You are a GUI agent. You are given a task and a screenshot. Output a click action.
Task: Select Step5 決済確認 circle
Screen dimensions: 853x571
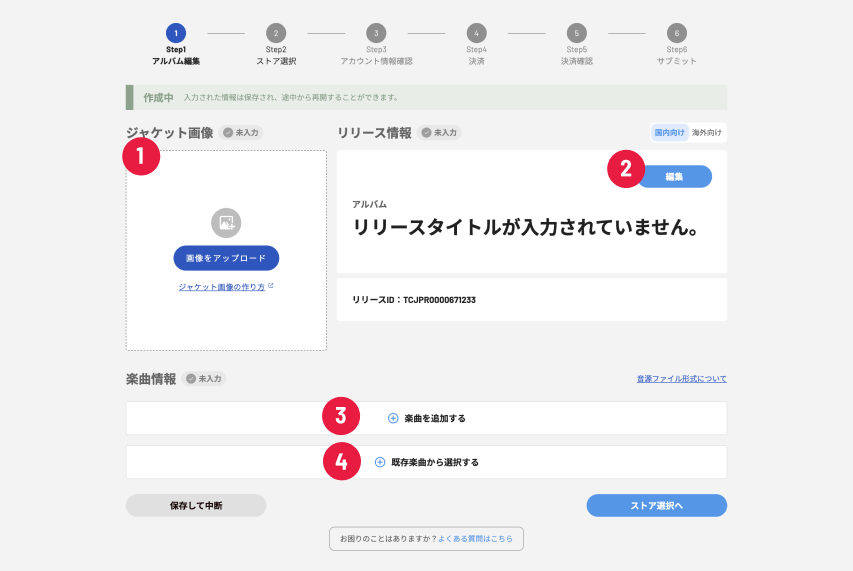[x=577, y=33]
